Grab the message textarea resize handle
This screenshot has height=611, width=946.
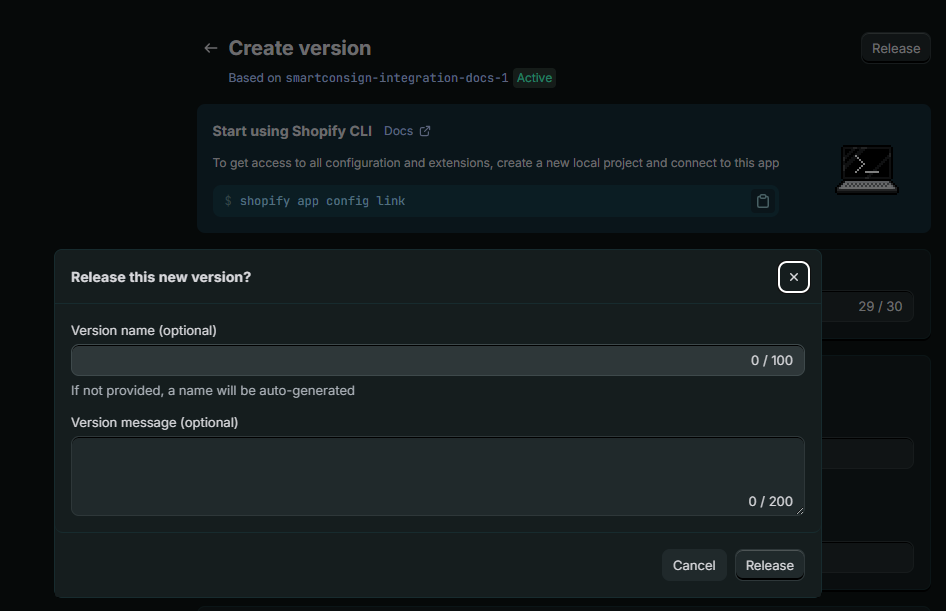[x=799, y=511]
